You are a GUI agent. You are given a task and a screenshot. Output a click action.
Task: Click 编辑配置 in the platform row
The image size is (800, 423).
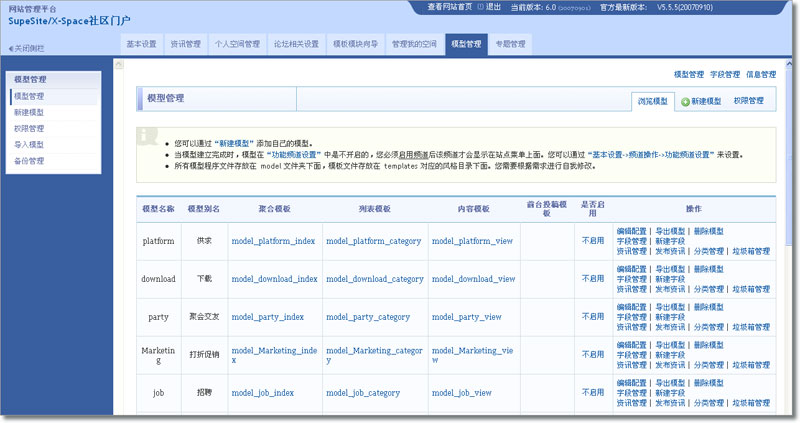(x=631, y=231)
